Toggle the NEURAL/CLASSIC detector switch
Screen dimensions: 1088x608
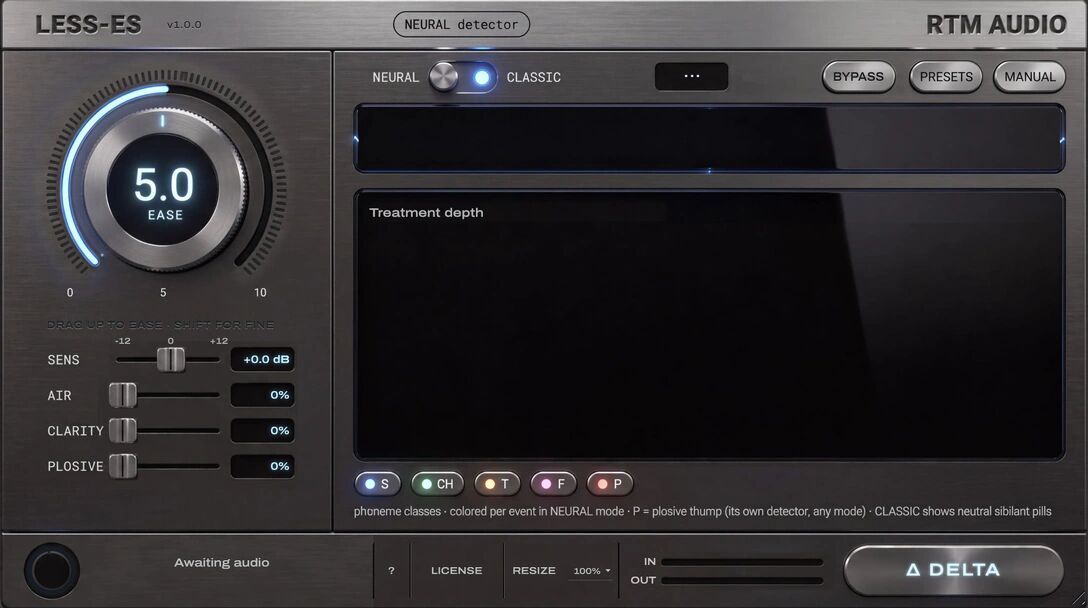pos(463,77)
